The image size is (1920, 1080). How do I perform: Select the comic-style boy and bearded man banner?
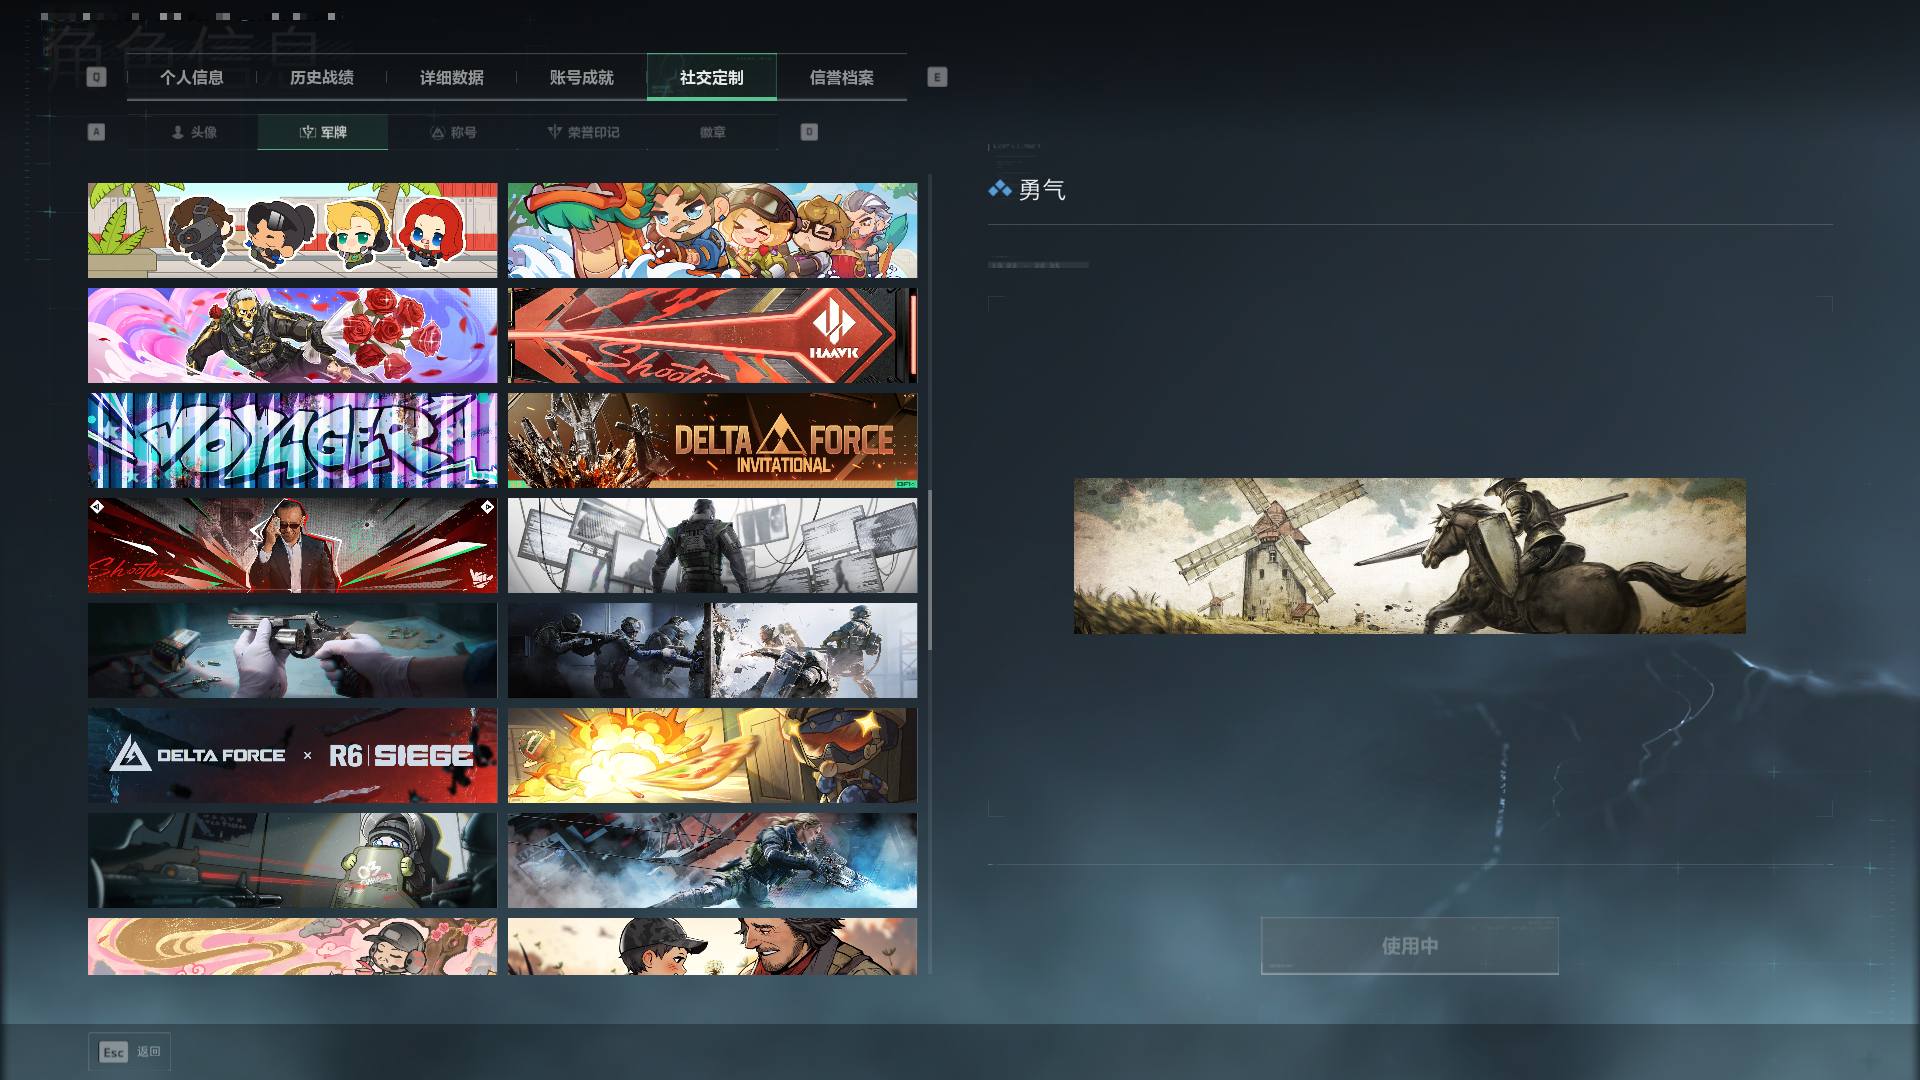712,946
